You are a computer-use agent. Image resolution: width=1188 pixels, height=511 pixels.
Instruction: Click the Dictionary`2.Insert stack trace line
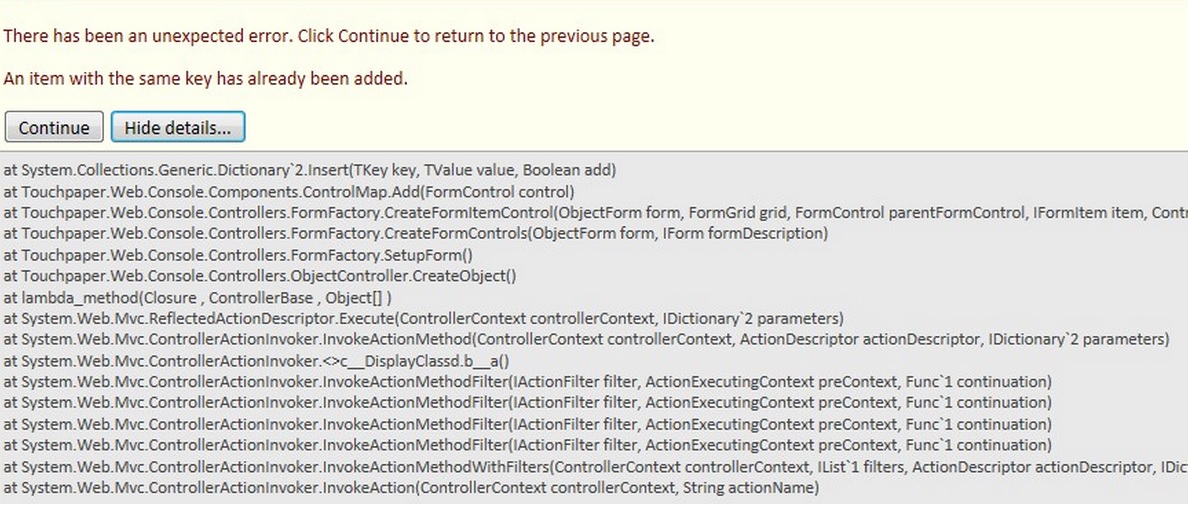pos(310,170)
